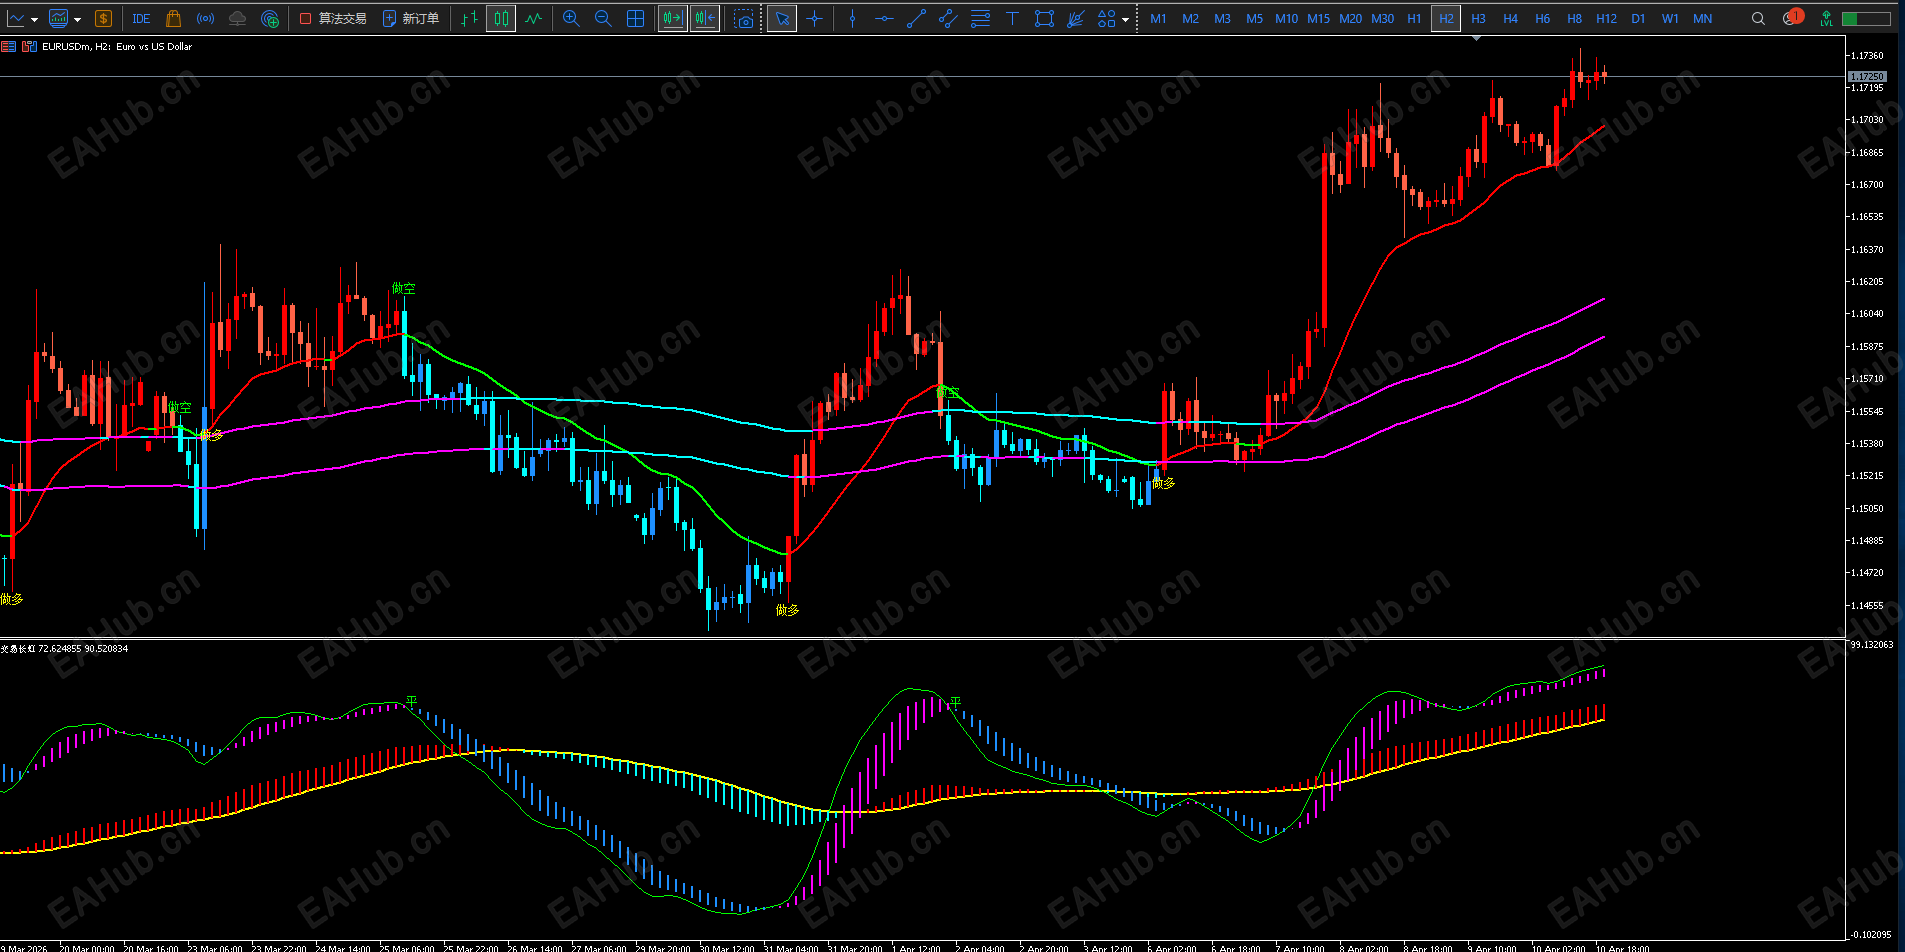This screenshot has width=1905, height=952.
Task: Open the dollar-sign trading panel icon
Action: tap(103, 18)
